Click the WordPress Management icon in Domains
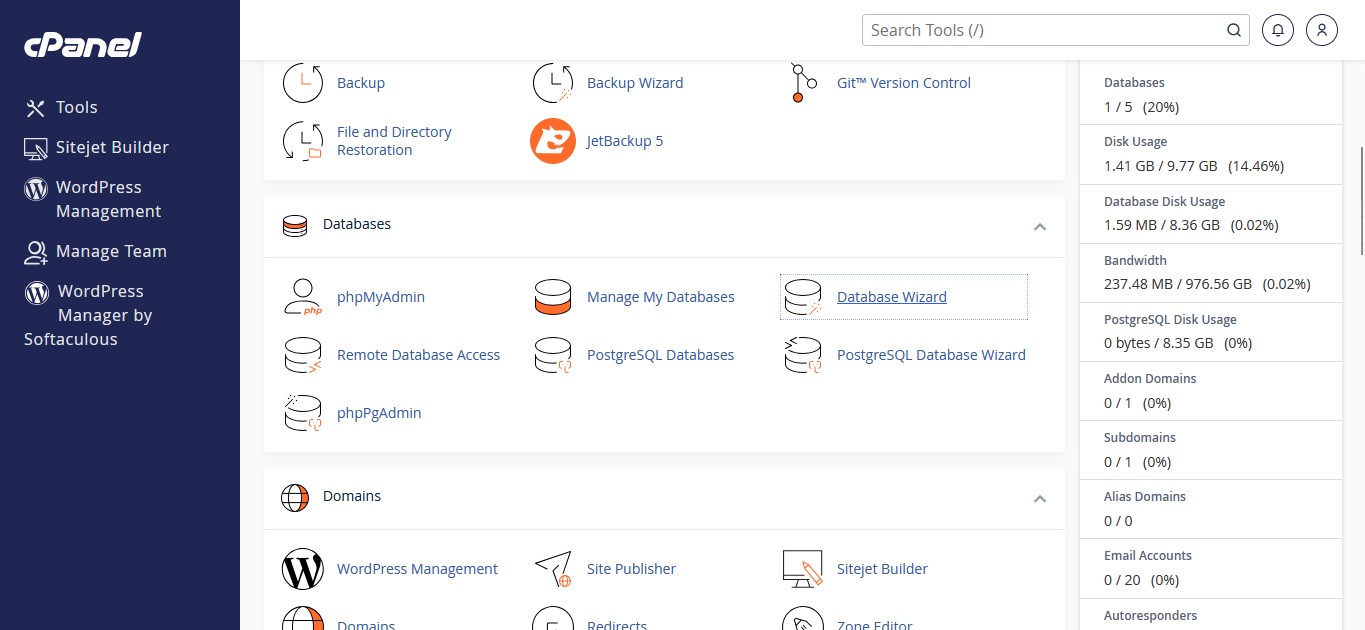The height and width of the screenshot is (630, 1365). tap(303, 569)
